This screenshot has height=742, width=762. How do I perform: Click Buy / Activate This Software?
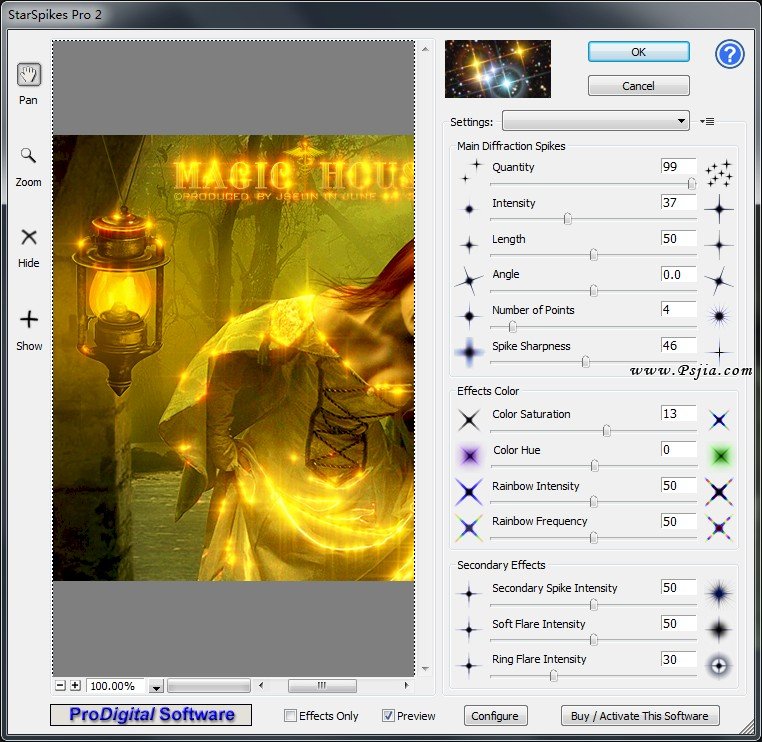click(x=640, y=715)
